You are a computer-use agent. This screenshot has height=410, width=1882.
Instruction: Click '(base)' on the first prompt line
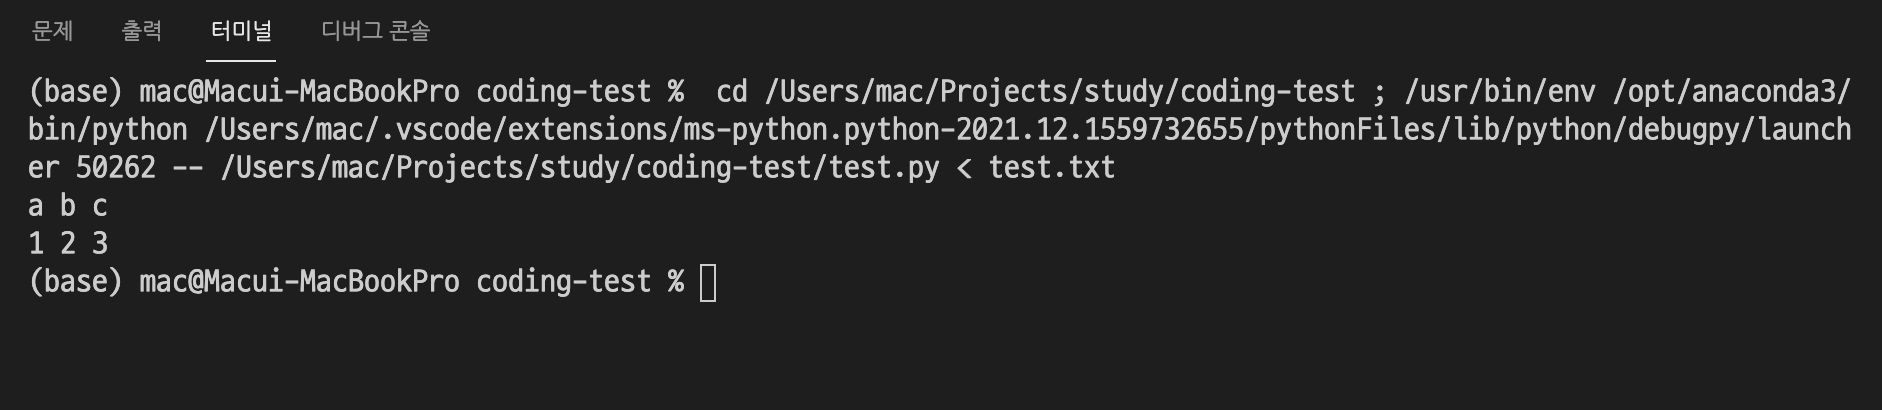pos(76,92)
